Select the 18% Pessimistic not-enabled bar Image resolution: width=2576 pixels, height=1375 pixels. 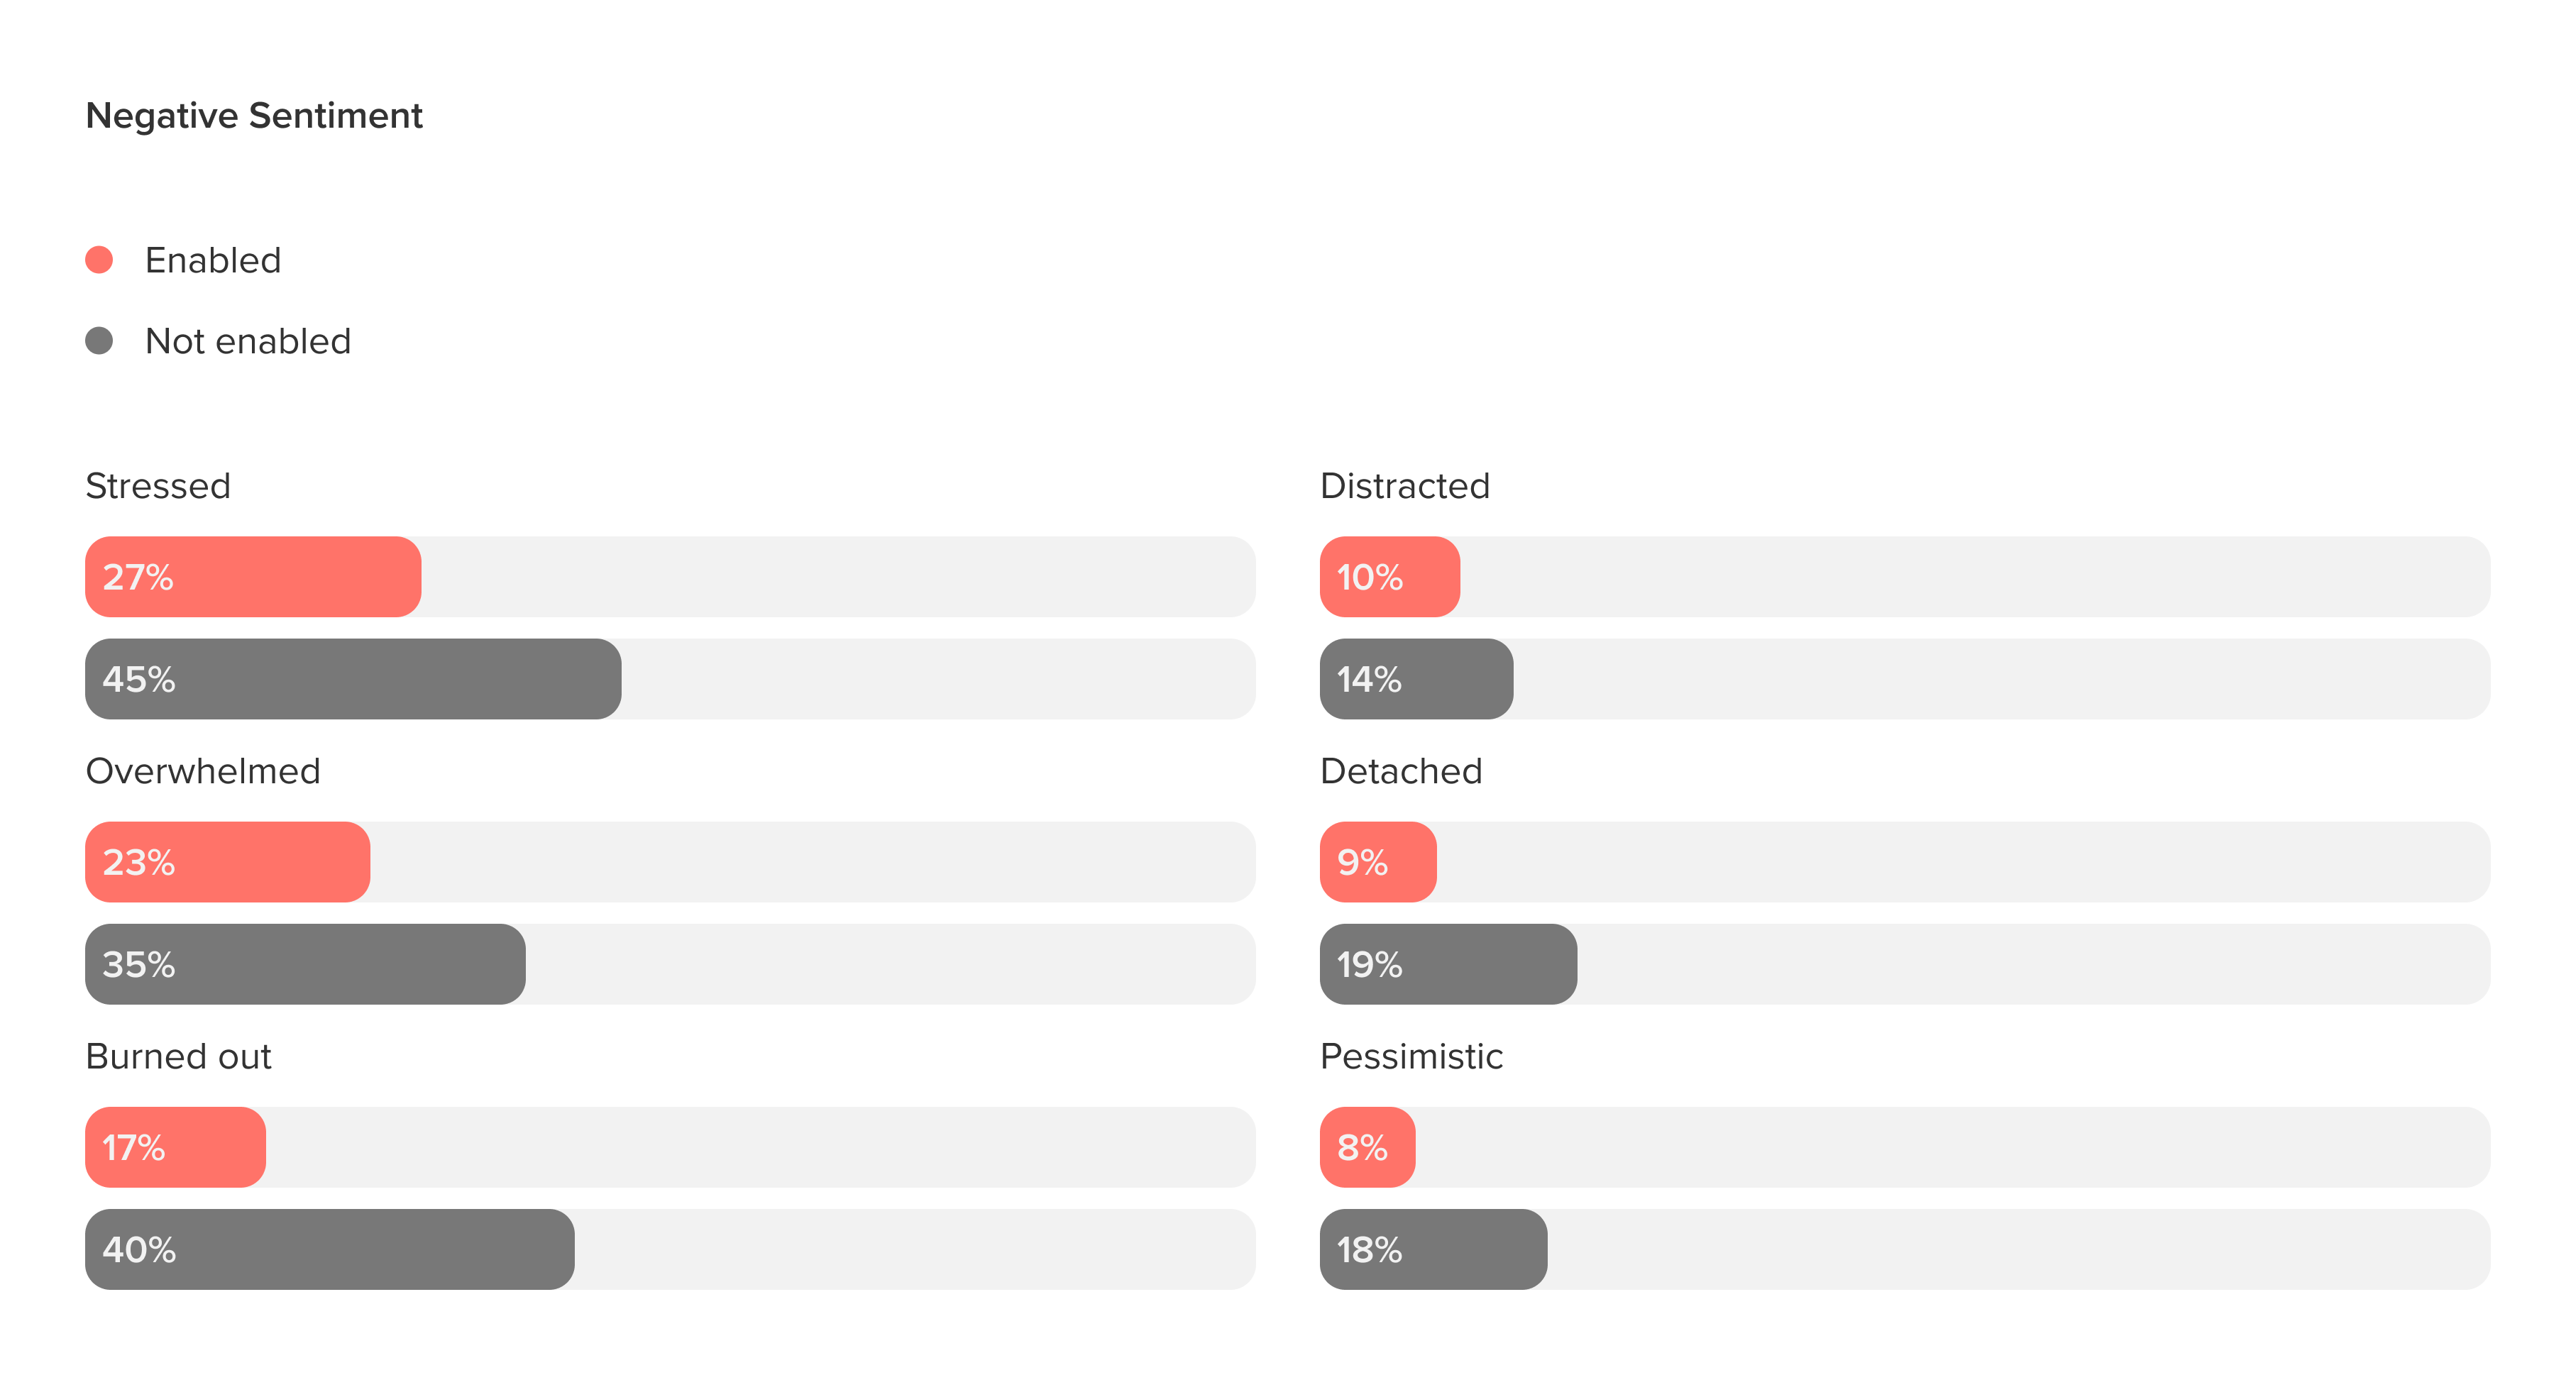coord(1434,1249)
